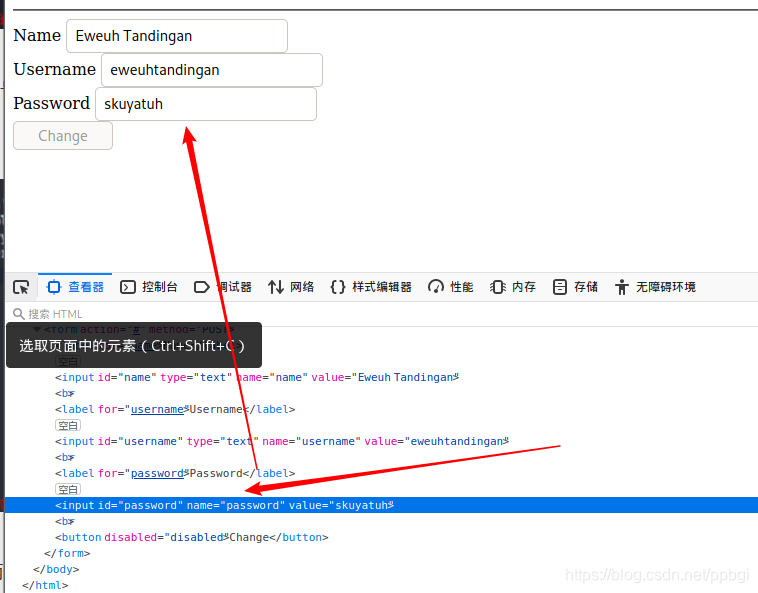Click the Performance gauge icon
Image resolution: width=758 pixels, height=593 pixels.
tap(436, 287)
